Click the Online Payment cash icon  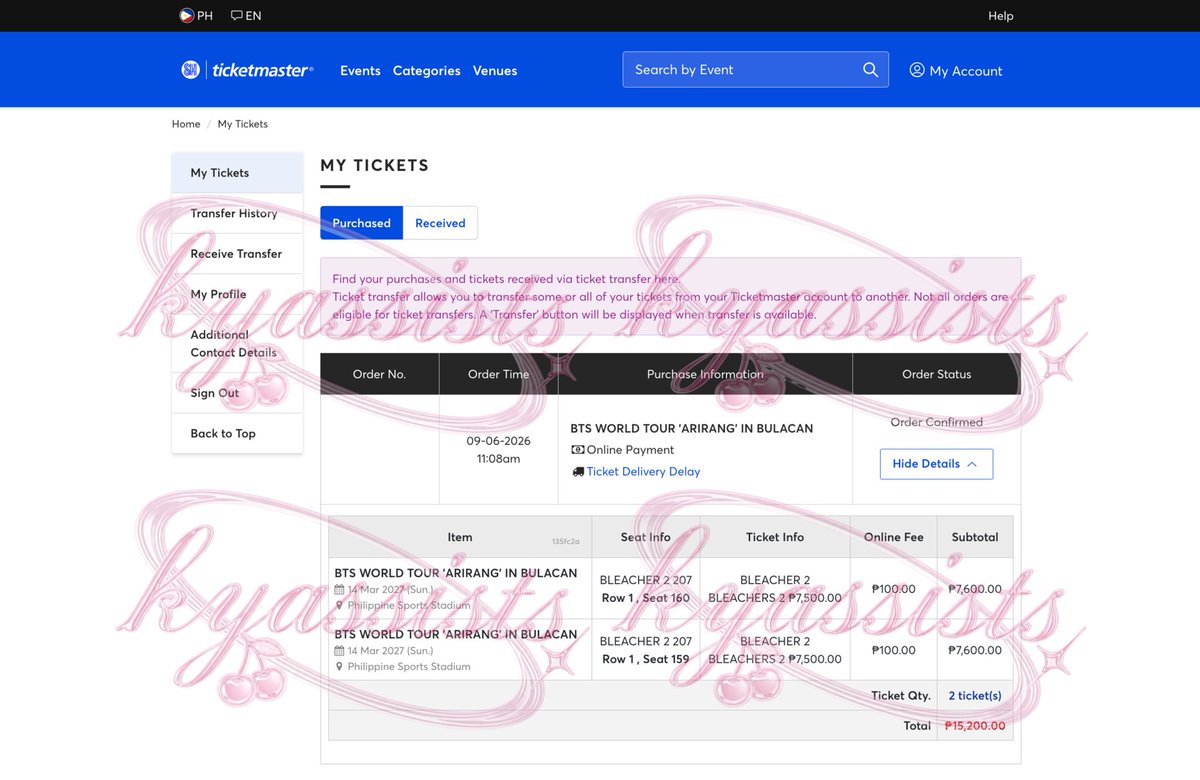(x=577, y=450)
